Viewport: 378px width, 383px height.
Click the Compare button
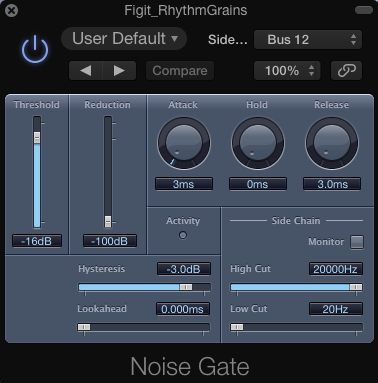point(180,70)
